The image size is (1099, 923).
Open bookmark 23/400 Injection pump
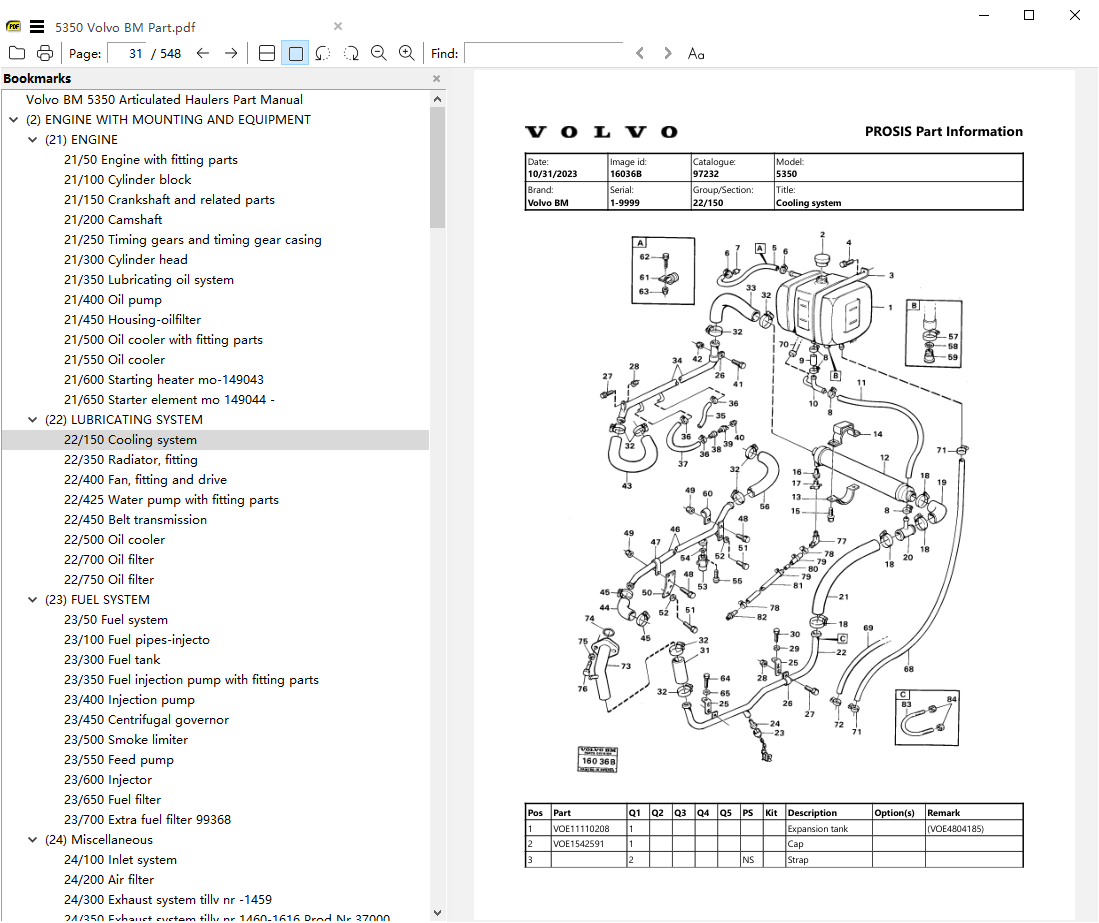[x=129, y=699]
